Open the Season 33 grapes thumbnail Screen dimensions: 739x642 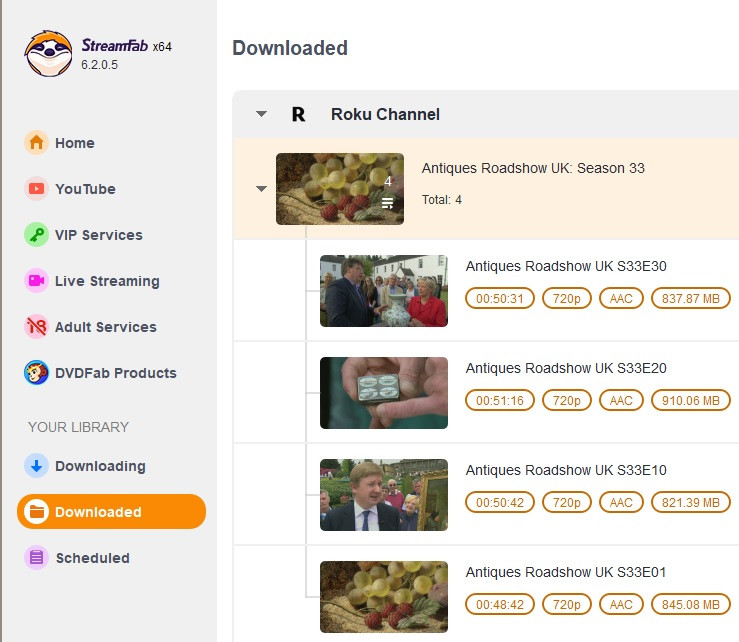tap(340, 189)
